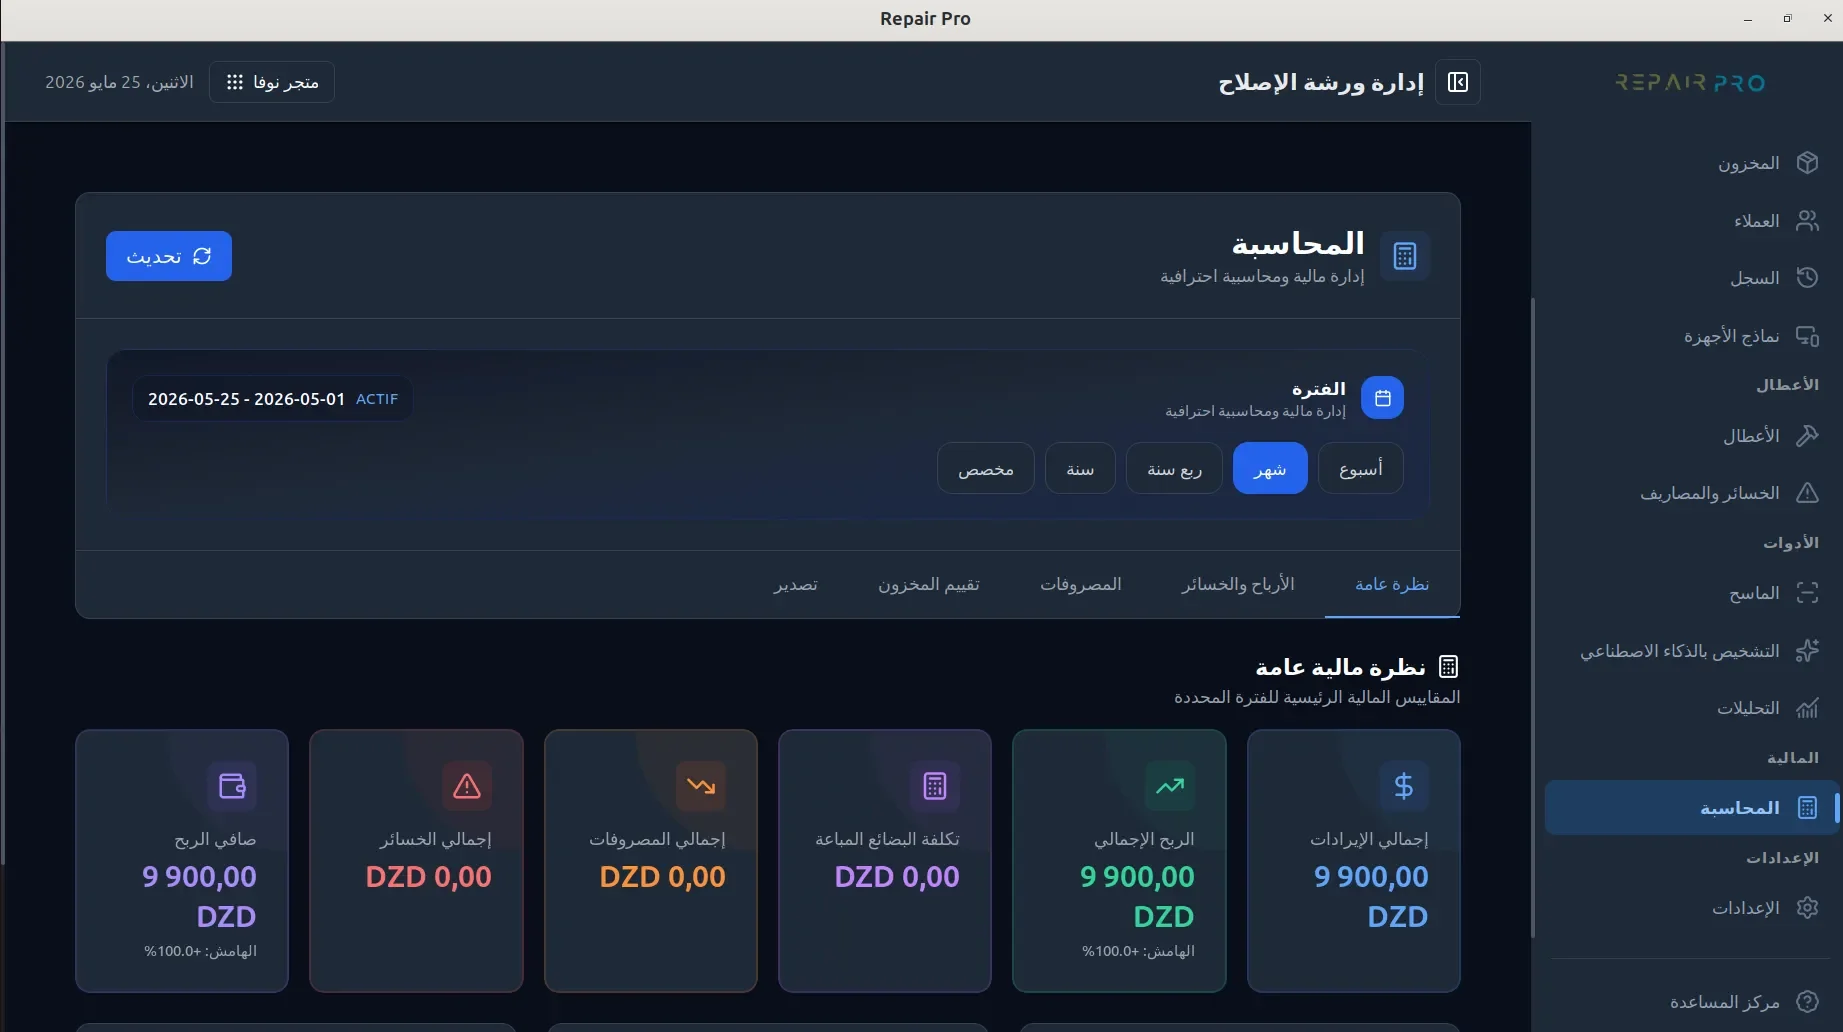
Task: Toggle sidebar collapse panel icon
Action: click(1458, 82)
